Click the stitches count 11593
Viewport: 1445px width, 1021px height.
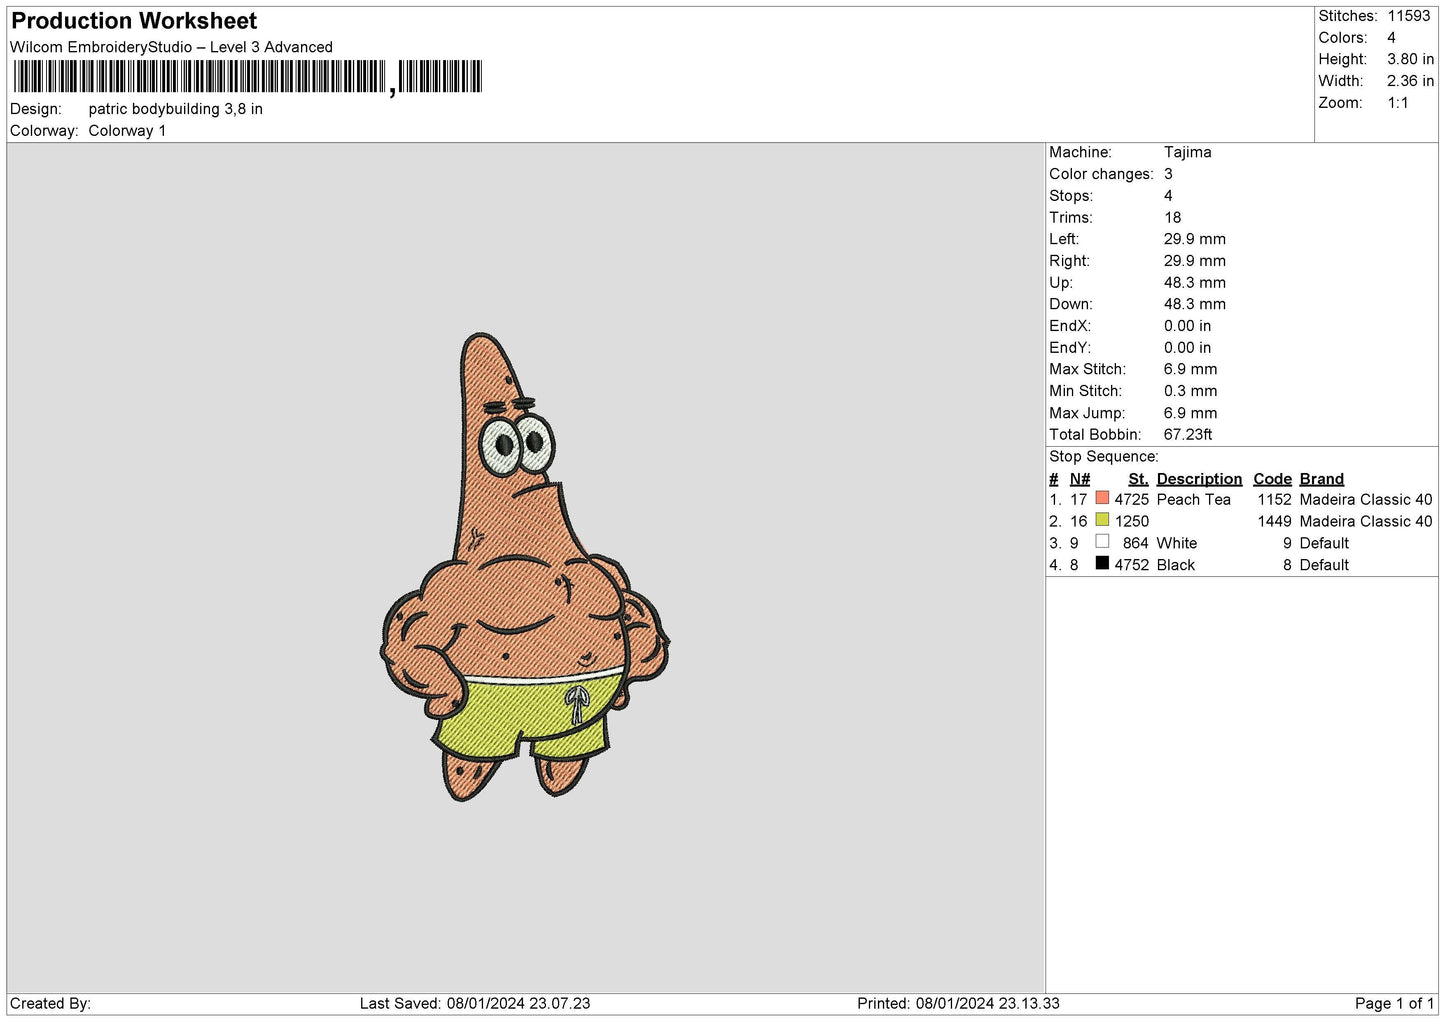[x=1408, y=16]
